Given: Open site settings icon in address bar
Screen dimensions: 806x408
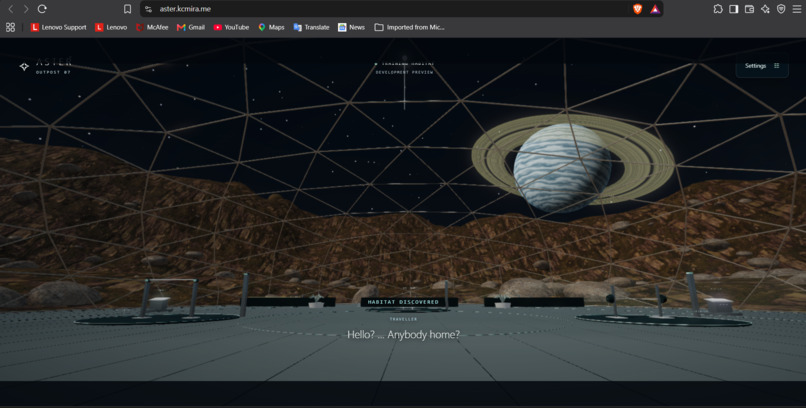Looking at the screenshot, I should [x=149, y=9].
